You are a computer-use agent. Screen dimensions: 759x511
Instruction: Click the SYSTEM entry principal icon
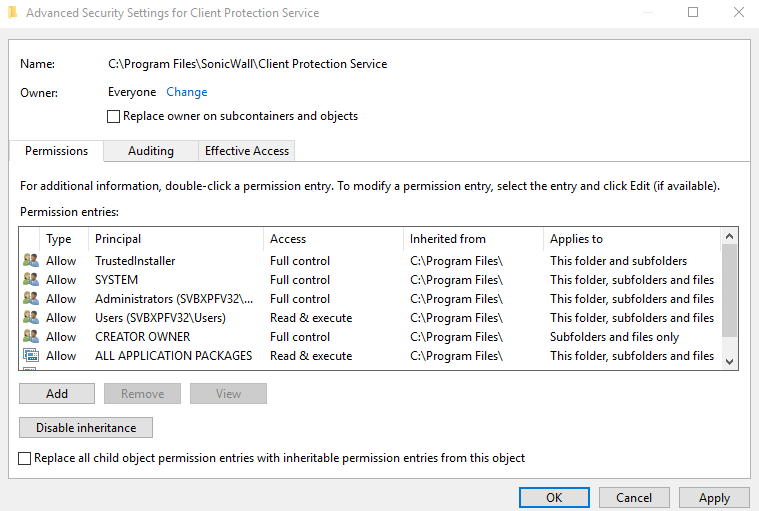[x=30, y=280]
